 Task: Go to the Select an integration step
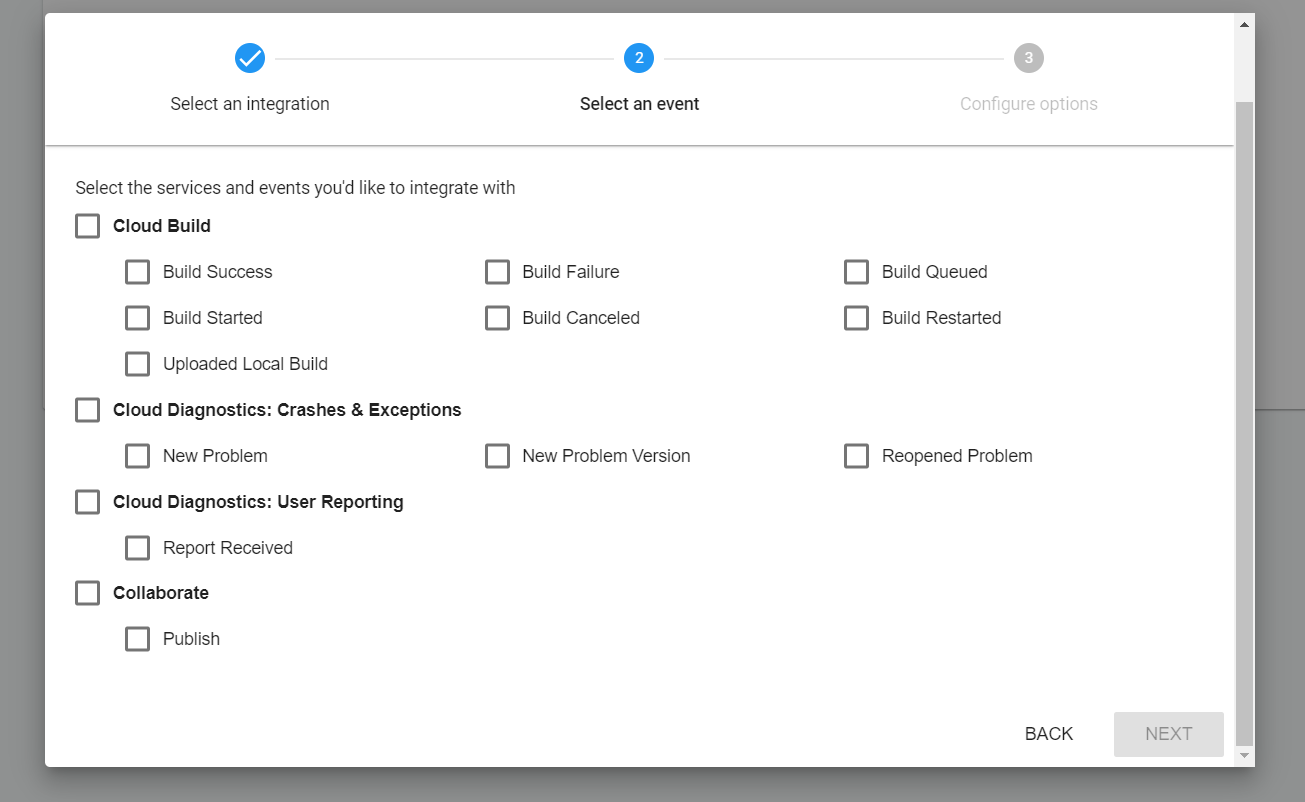click(x=249, y=104)
